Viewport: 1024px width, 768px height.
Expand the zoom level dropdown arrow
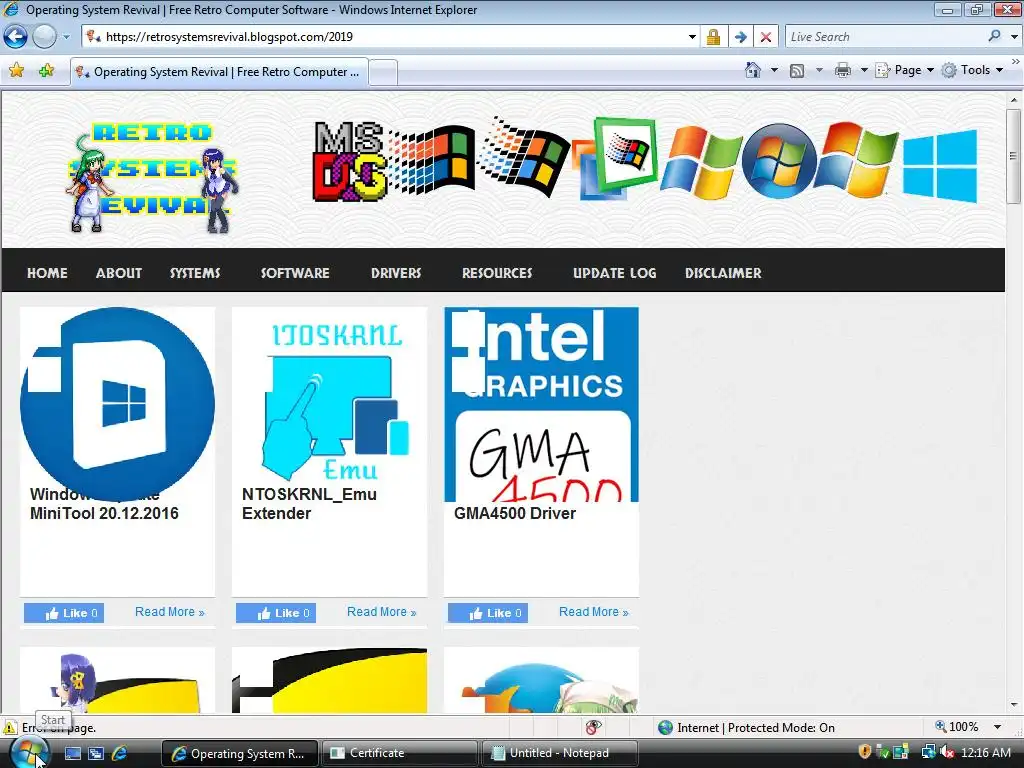tap(997, 727)
